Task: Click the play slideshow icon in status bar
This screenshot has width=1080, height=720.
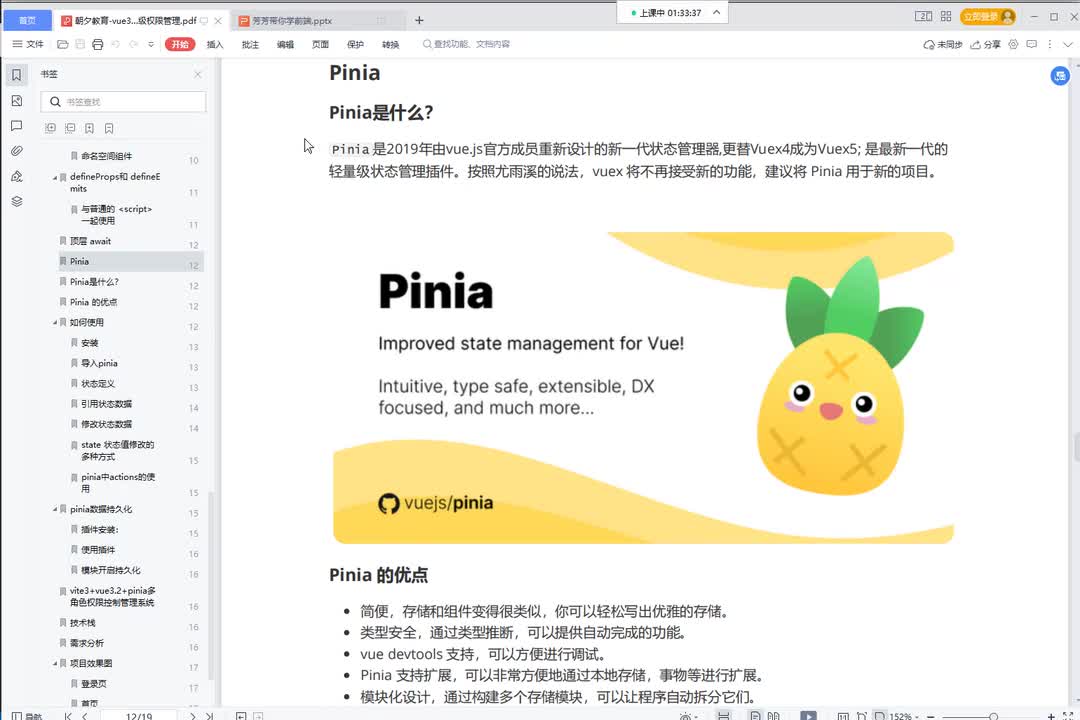Action: (x=809, y=716)
